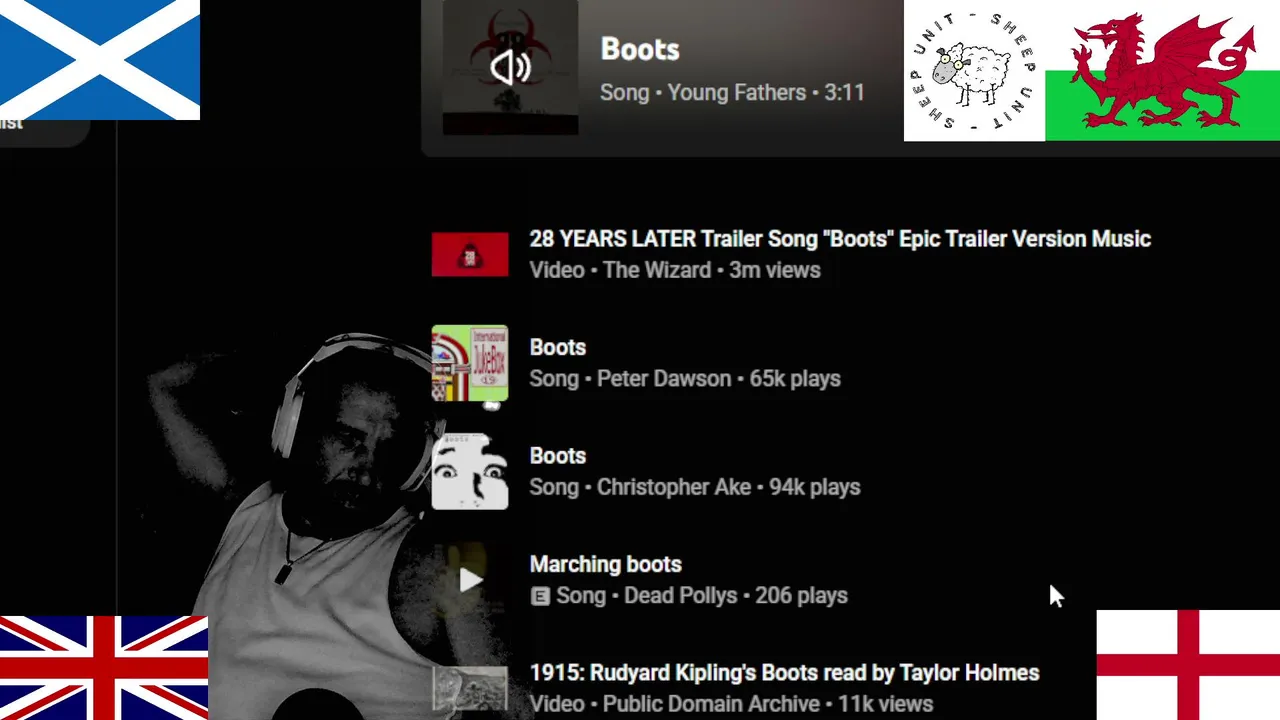The height and width of the screenshot is (720, 1280).
Task: Open the "Marching boots" song title
Action: (x=606, y=564)
